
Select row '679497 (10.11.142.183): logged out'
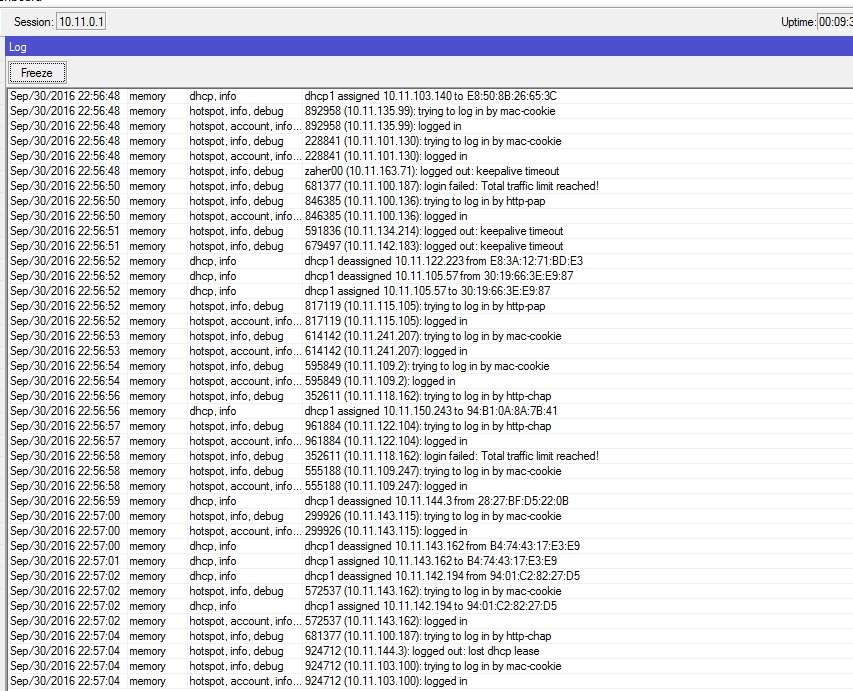coord(430,246)
